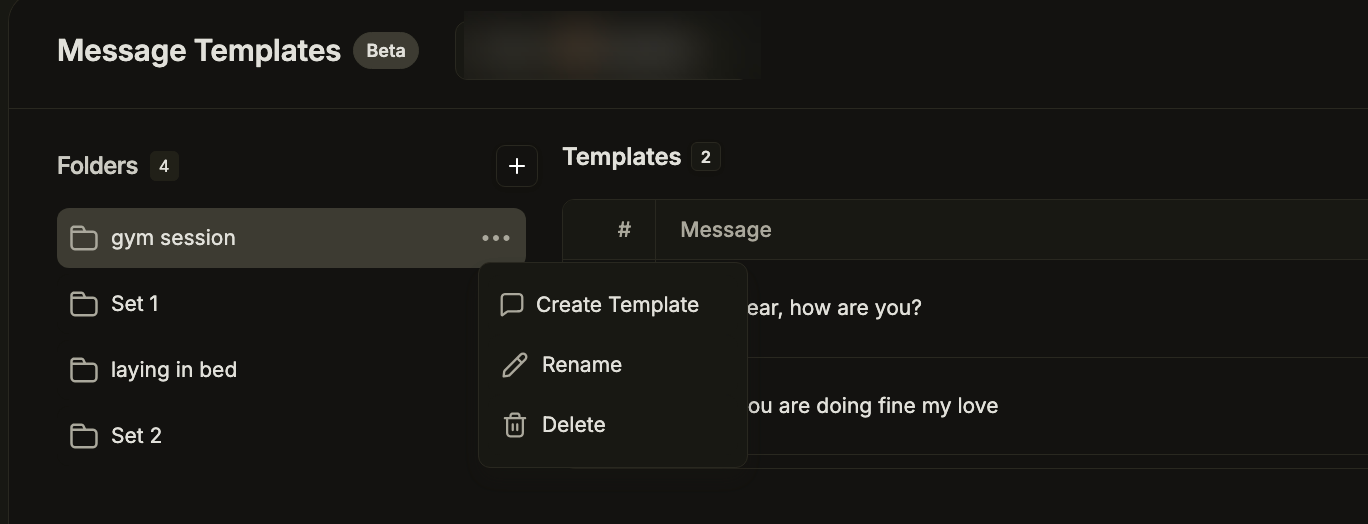Click the speech bubble icon beside Create Template

pos(512,305)
